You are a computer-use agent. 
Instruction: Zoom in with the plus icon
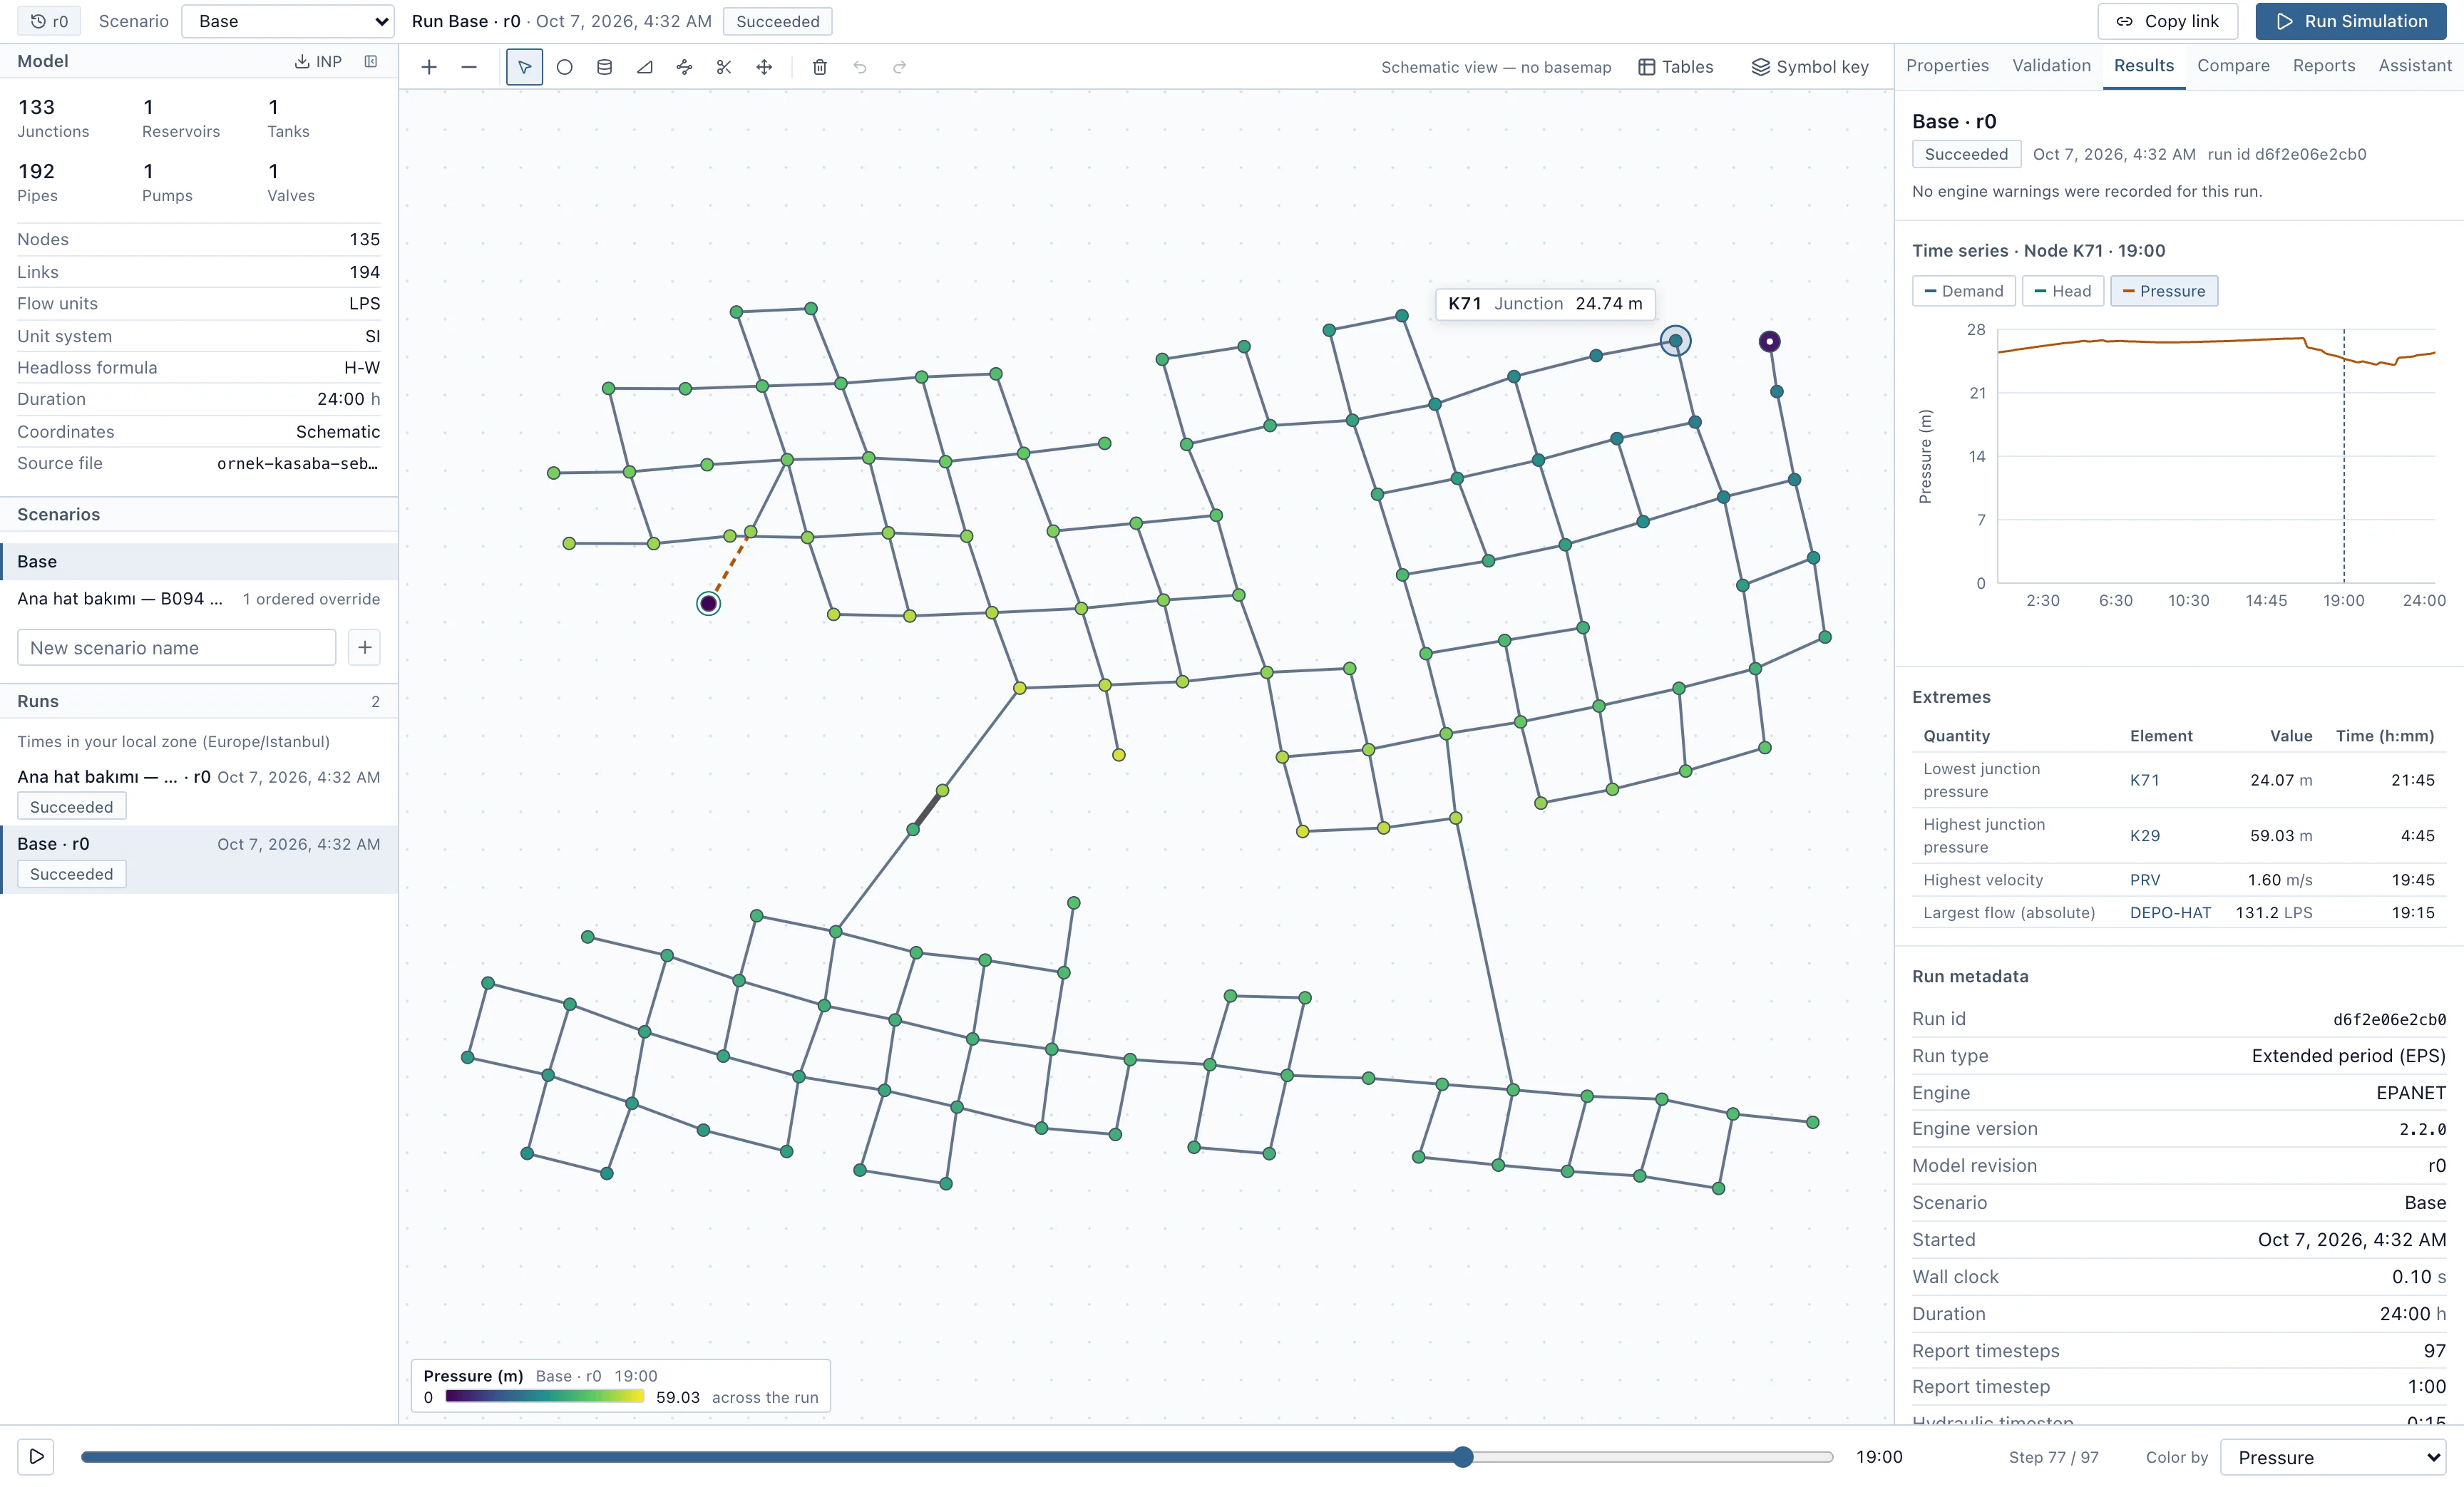[429, 67]
